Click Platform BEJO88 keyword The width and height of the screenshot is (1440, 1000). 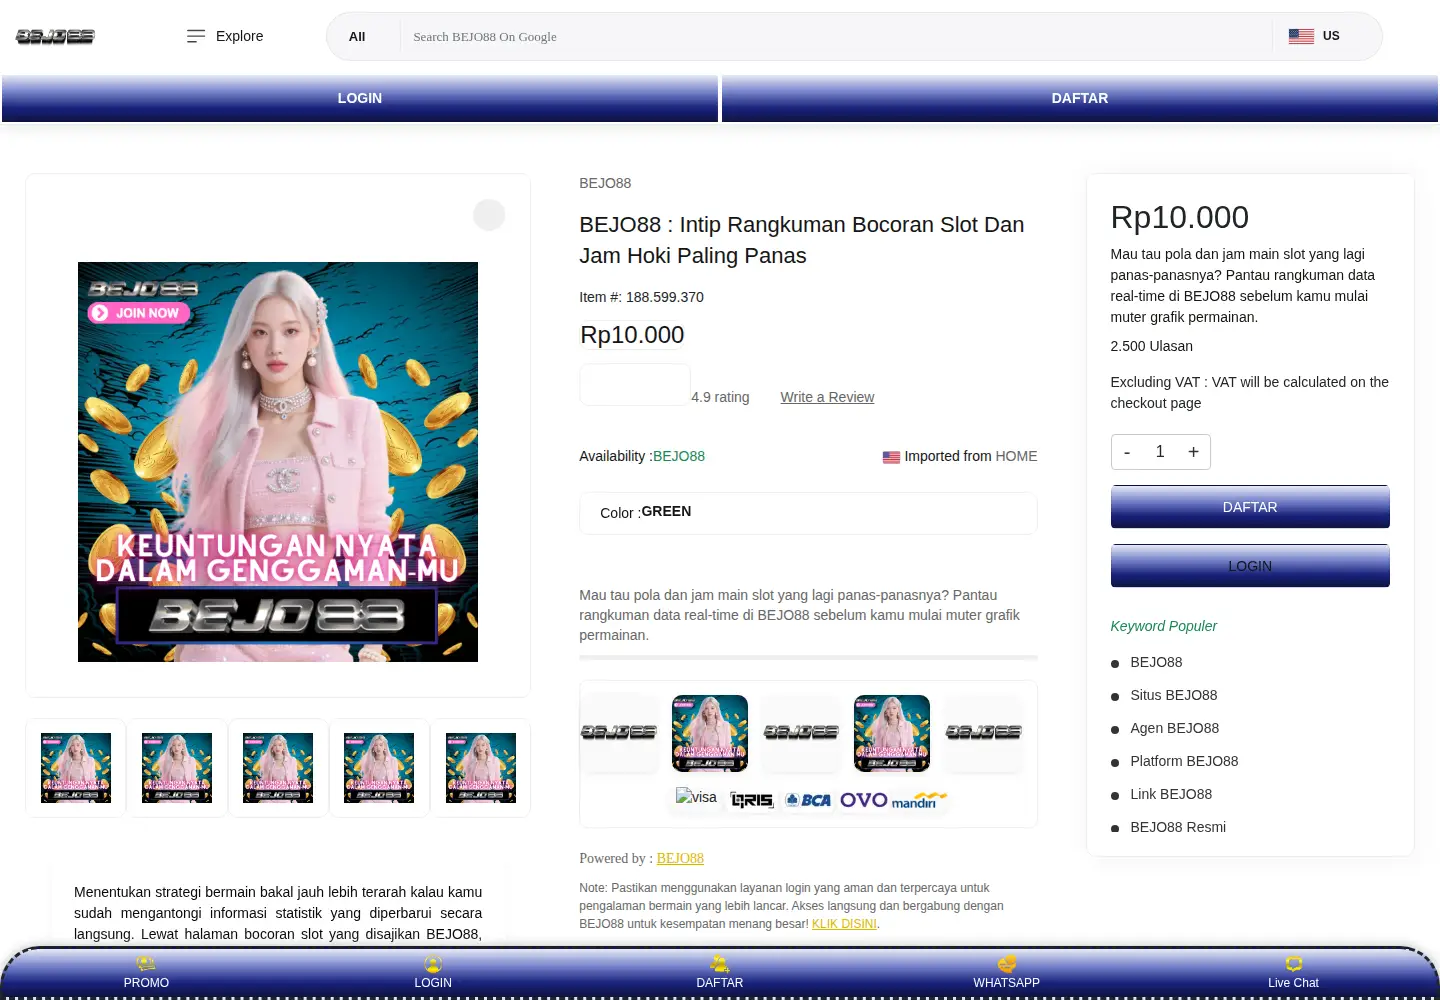point(1184,761)
